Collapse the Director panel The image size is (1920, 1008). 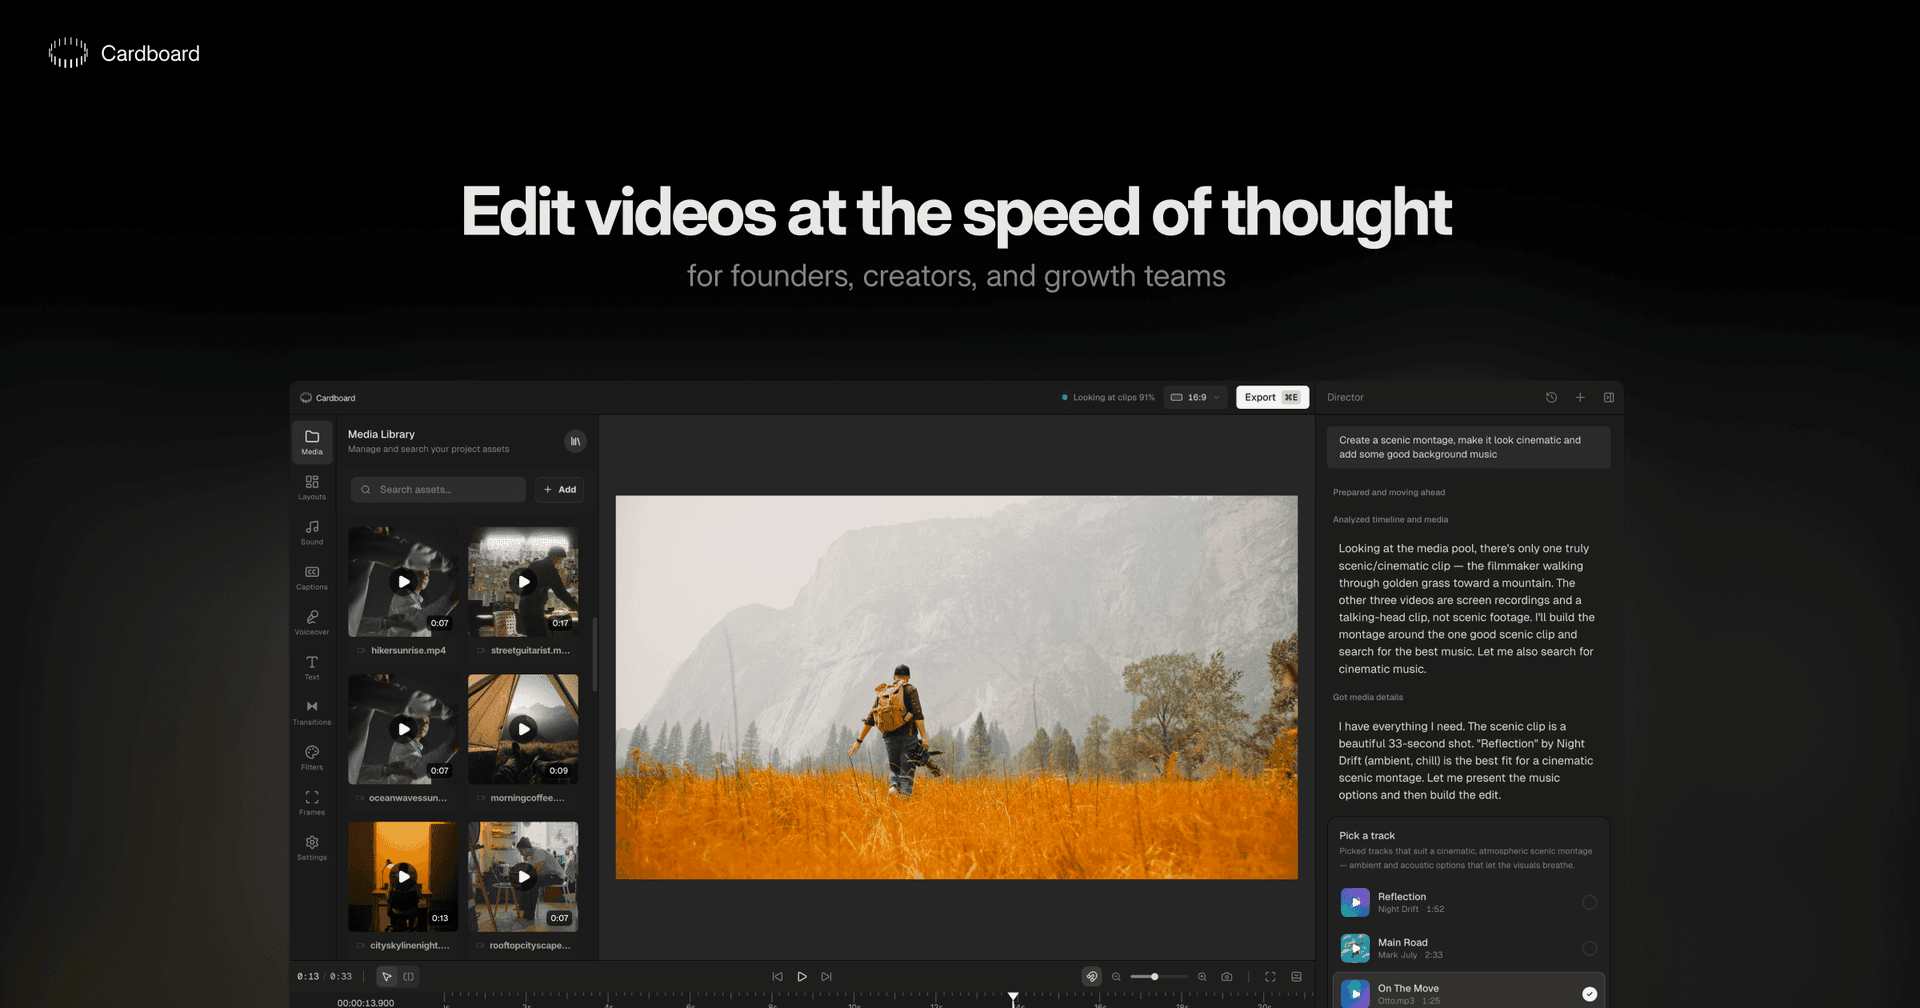(x=1608, y=397)
